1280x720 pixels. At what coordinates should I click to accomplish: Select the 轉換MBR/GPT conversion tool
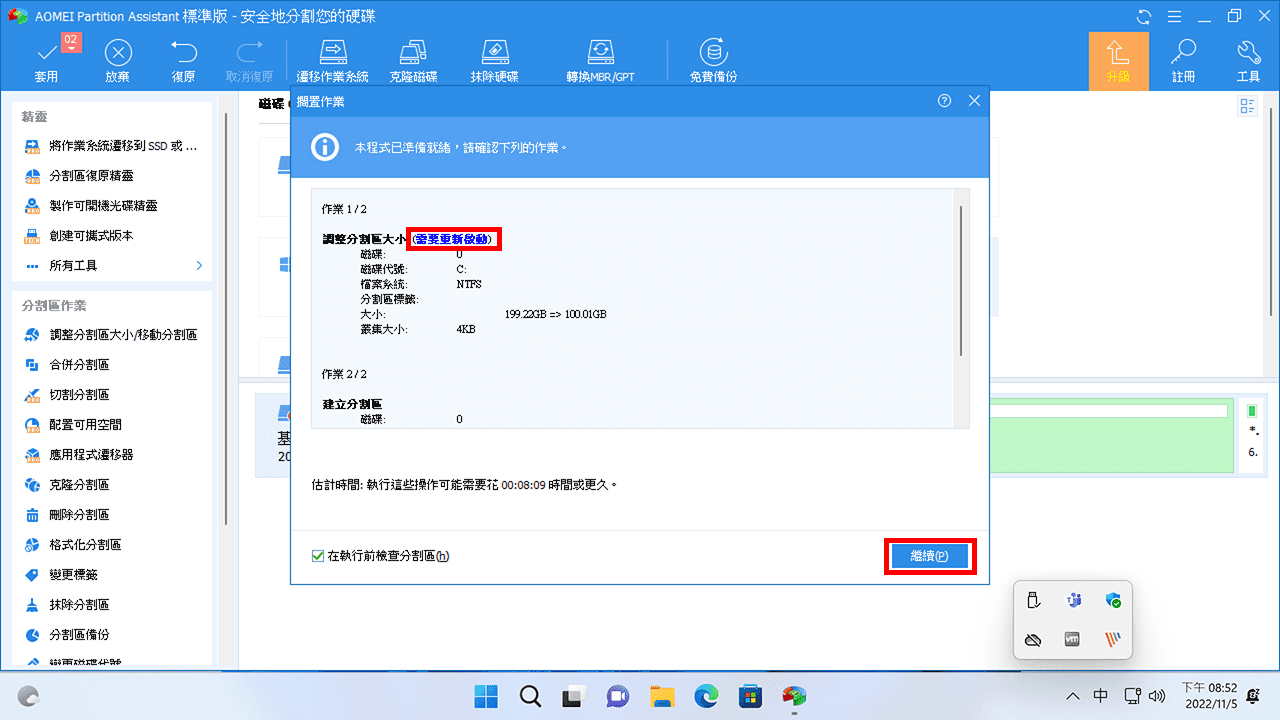(600, 59)
